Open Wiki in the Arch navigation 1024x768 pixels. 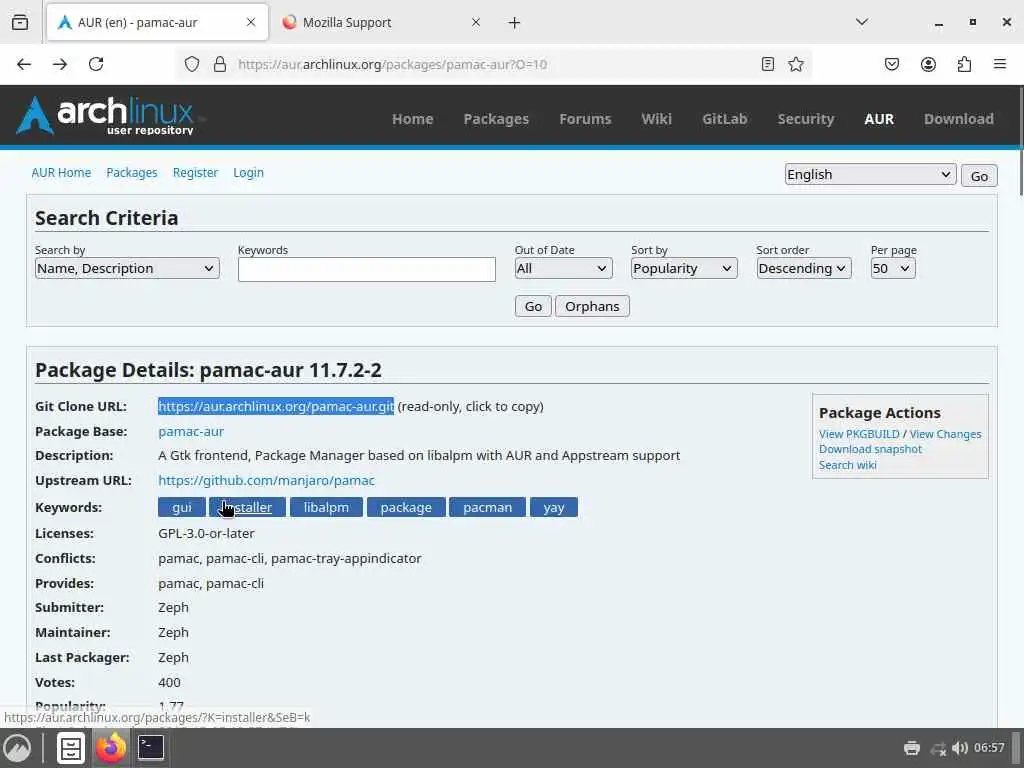point(656,119)
